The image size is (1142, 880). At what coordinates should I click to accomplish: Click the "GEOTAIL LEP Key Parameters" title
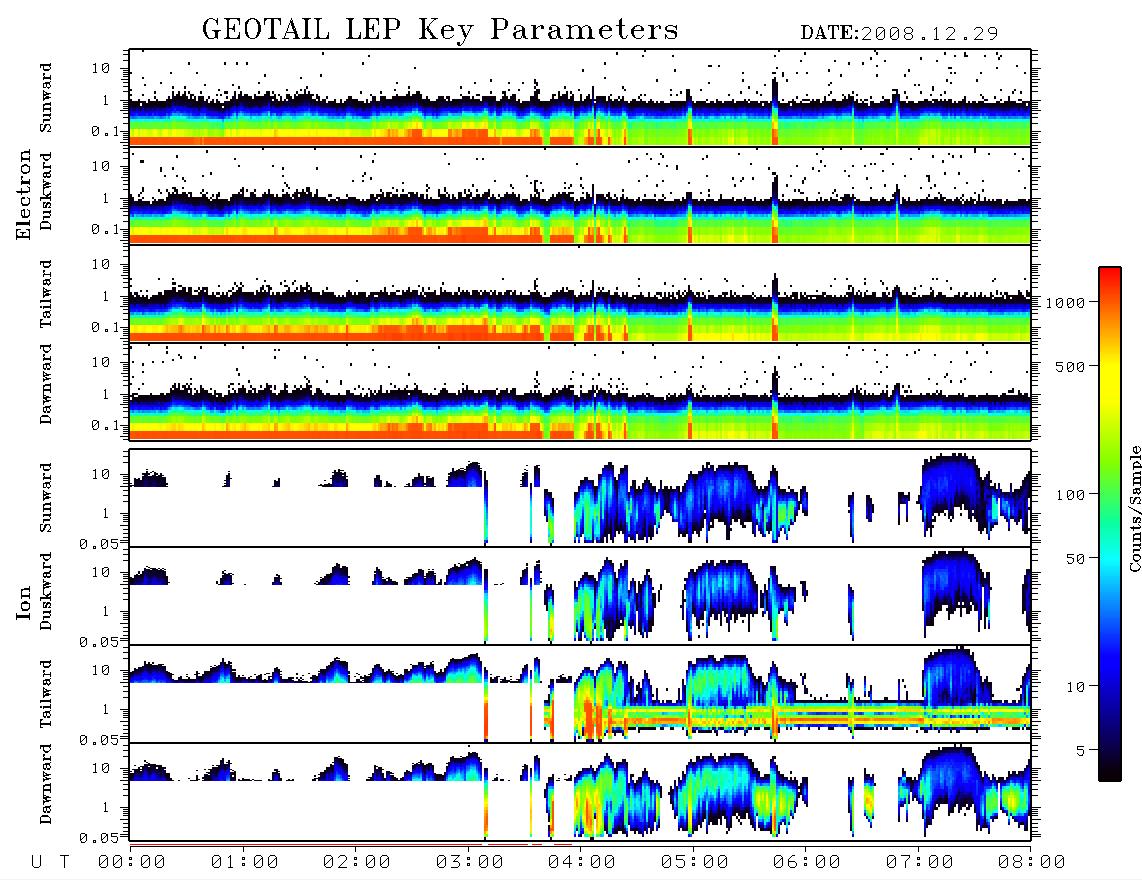(440, 30)
